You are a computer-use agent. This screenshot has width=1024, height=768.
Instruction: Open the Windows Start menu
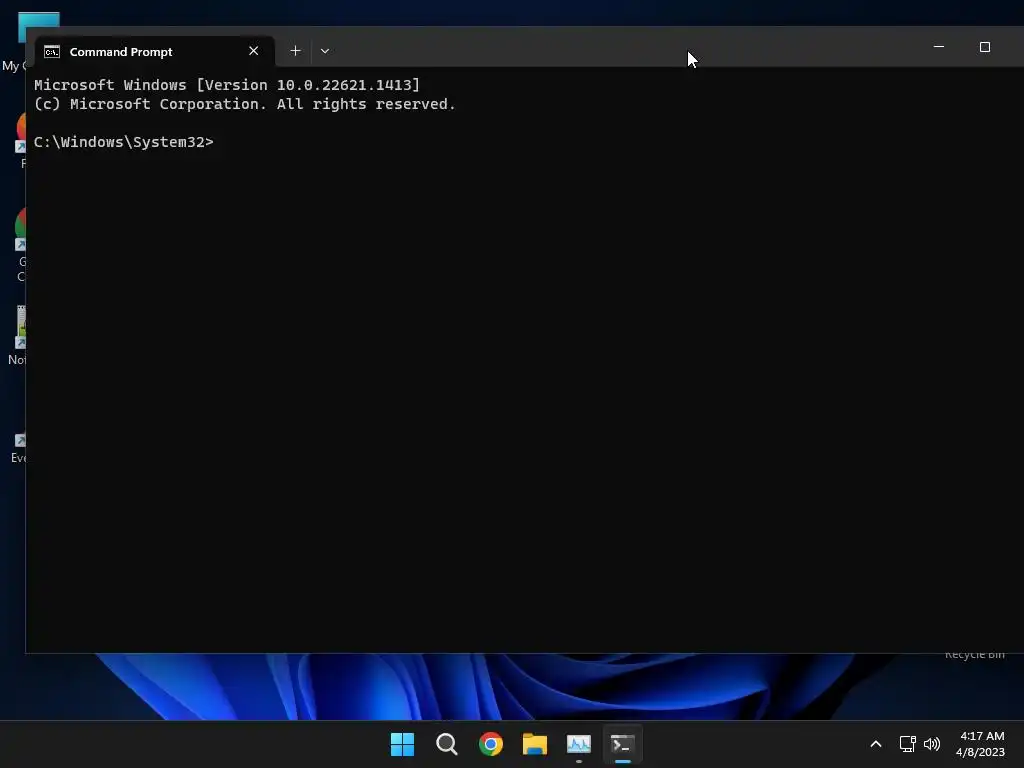tap(402, 744)
